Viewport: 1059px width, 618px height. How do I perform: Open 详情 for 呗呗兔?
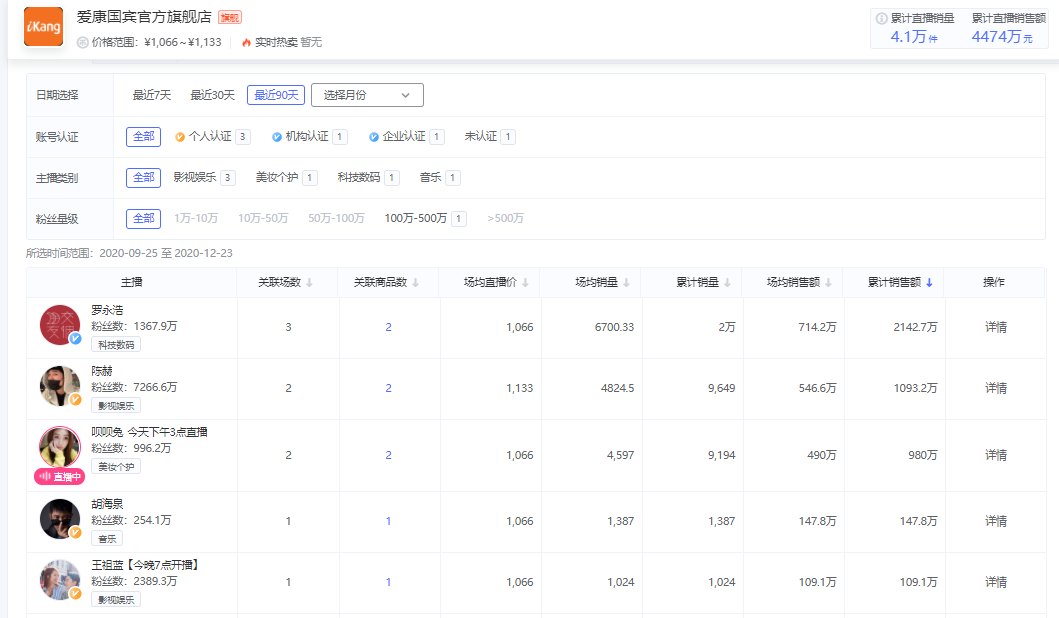pos(996,455)
